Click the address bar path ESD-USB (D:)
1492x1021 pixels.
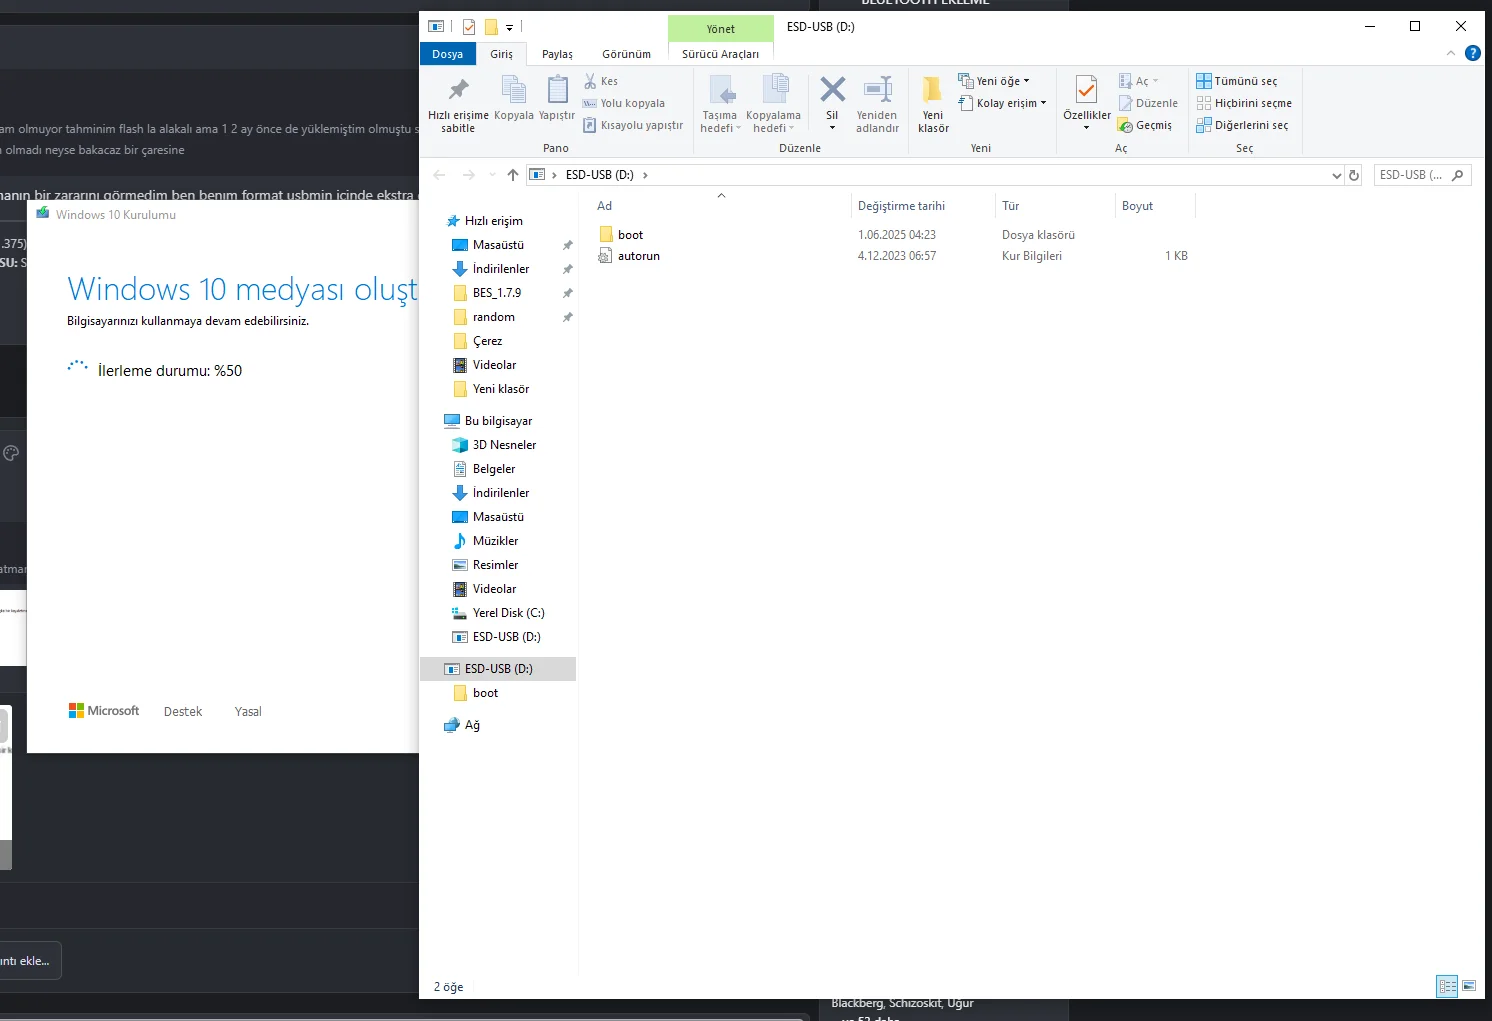pos(599,175)
